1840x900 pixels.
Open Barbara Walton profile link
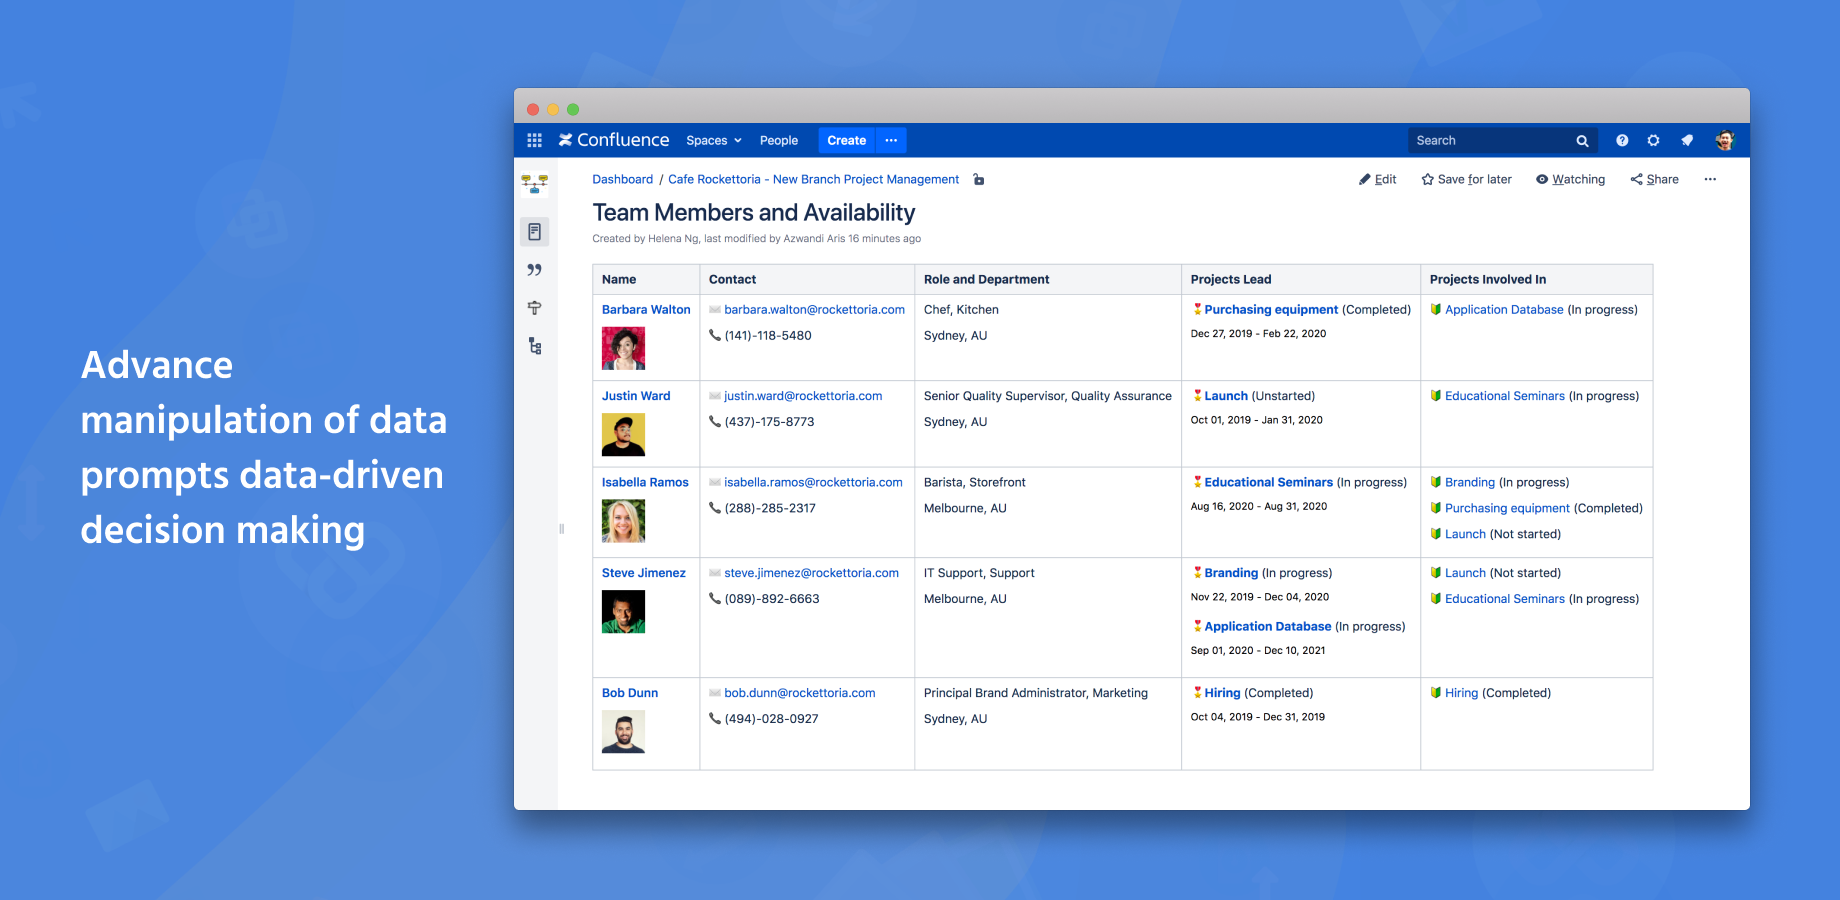(x=646, y=310)
